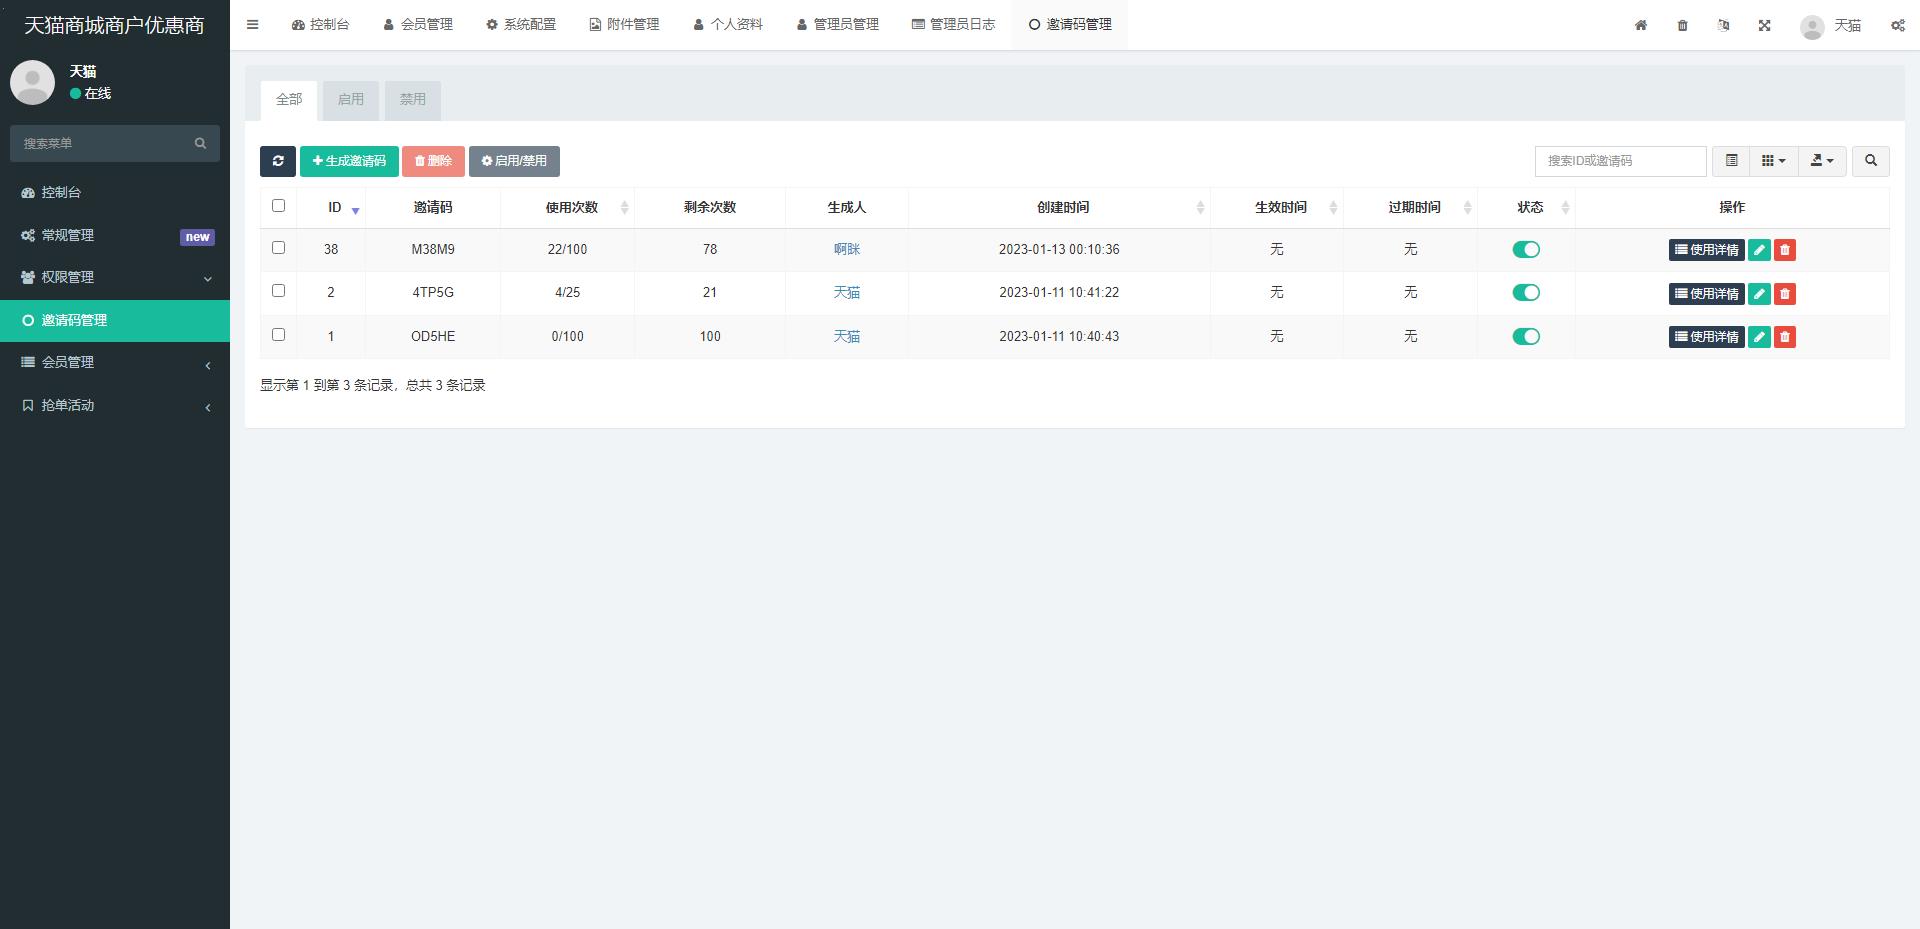Screen dimensions: 1920x929
Task: Open the 管理员日志 top tab
Action: click(953, 25)
